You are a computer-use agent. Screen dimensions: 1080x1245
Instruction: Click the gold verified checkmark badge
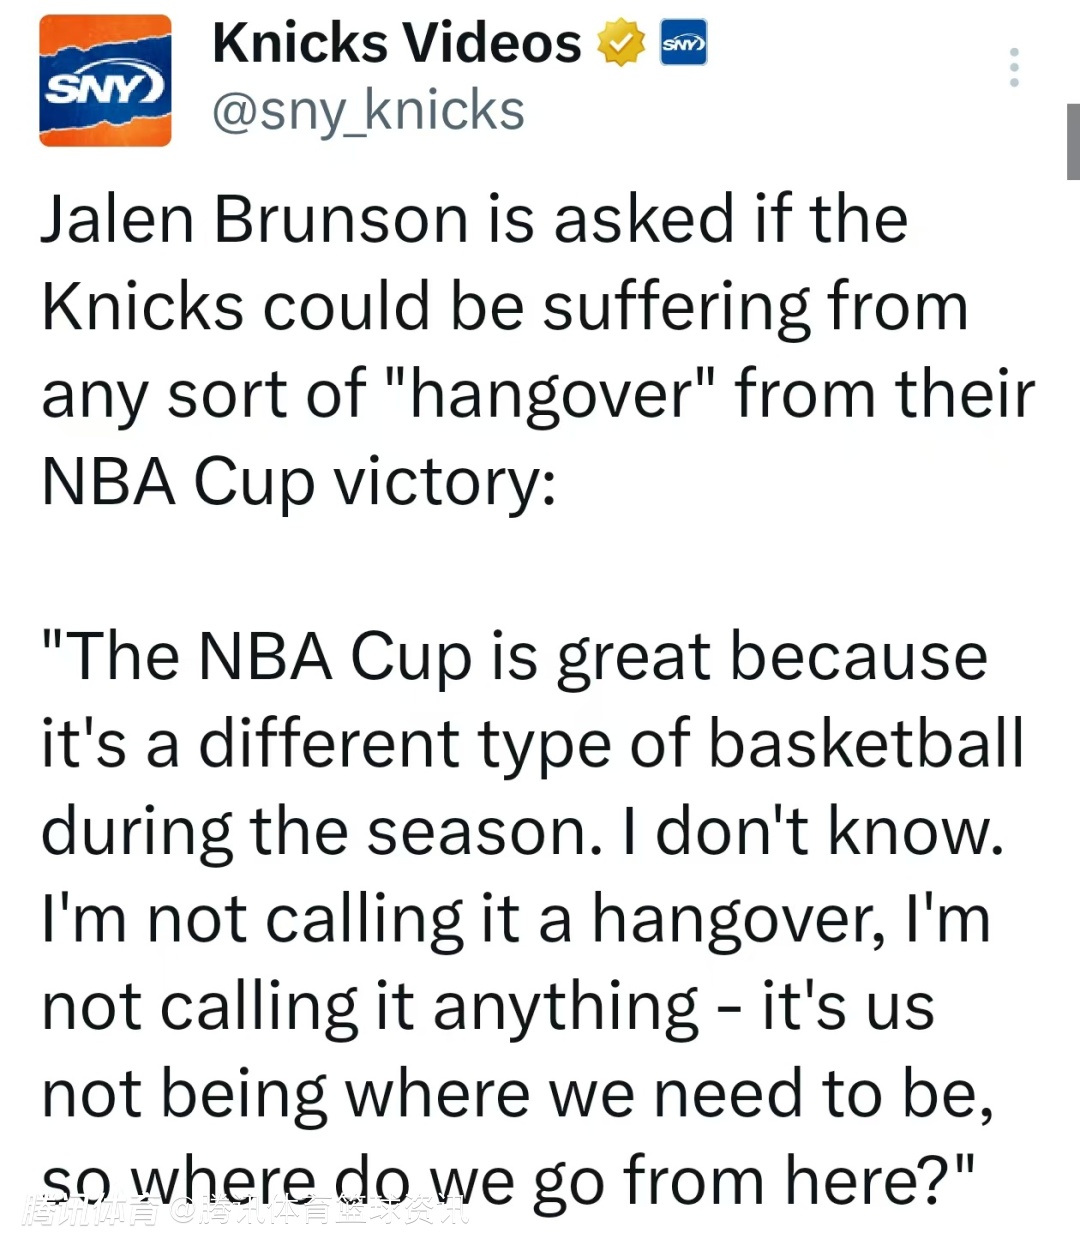pyautogui.click(x=621, y=43)
